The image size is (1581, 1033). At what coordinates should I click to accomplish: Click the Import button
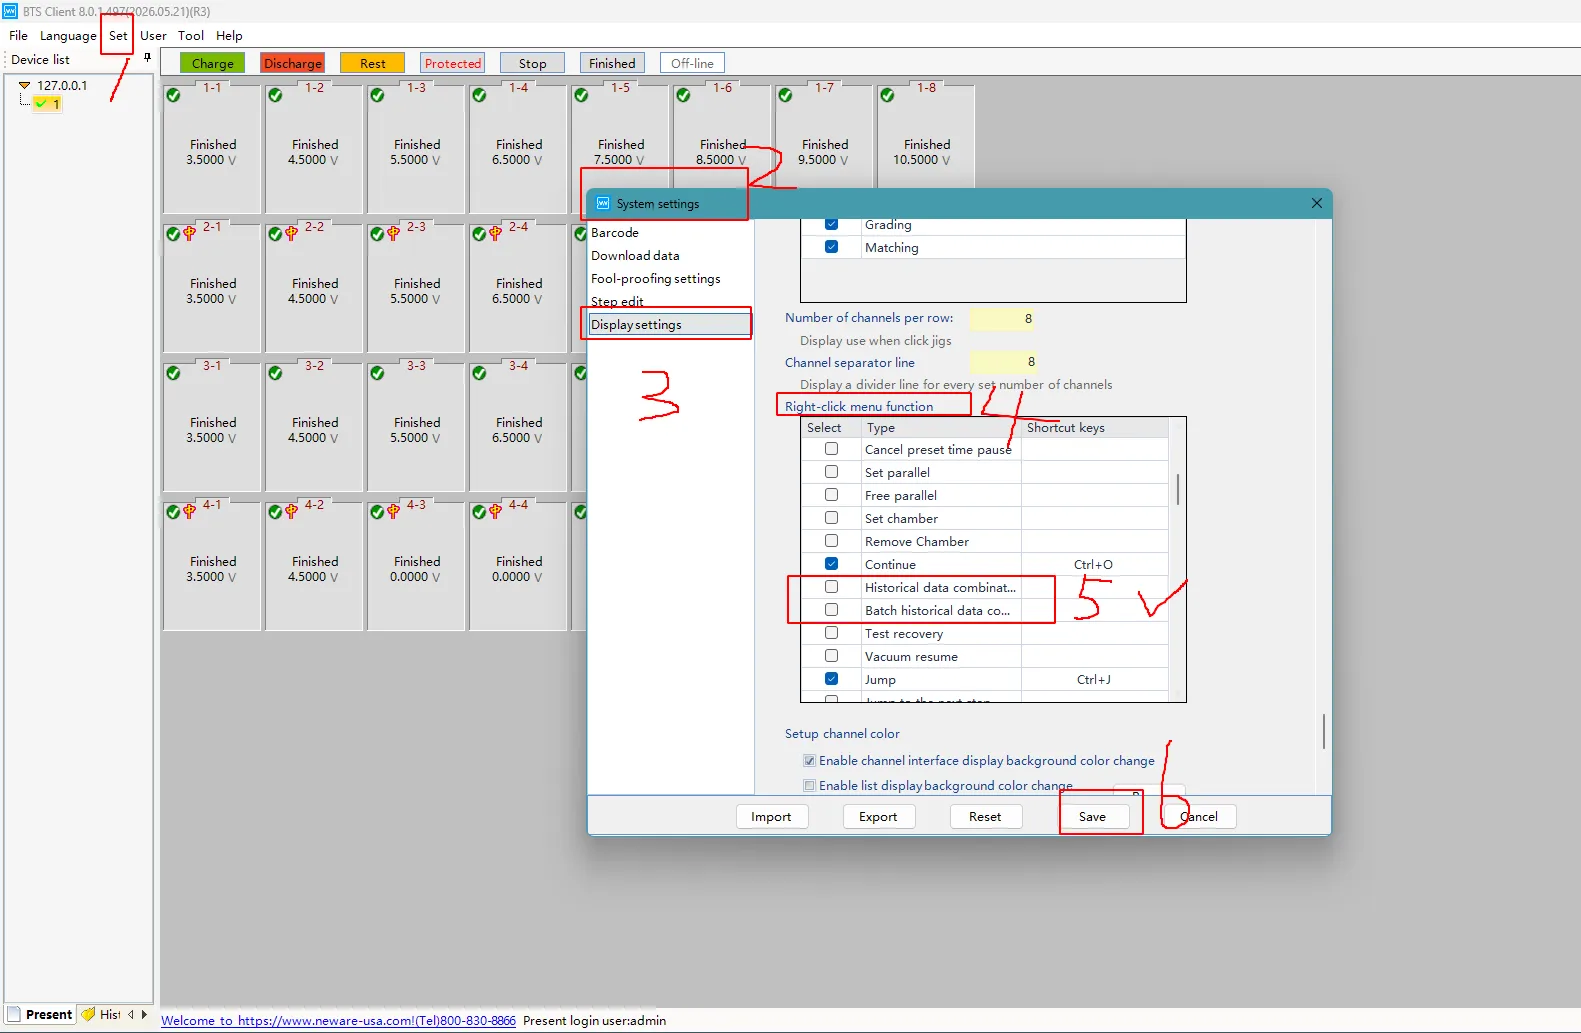(x=771, y=817)
